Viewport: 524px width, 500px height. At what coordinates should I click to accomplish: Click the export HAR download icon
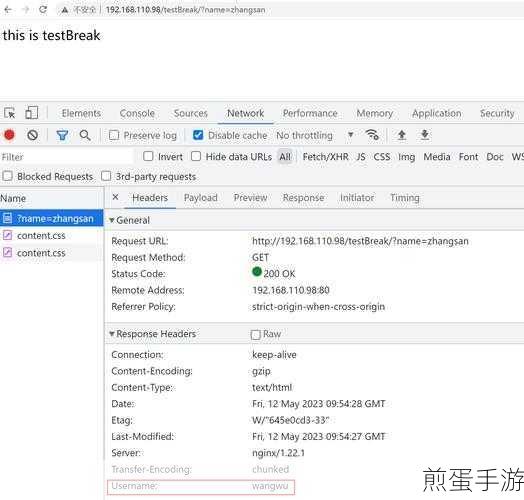(424, 135)
